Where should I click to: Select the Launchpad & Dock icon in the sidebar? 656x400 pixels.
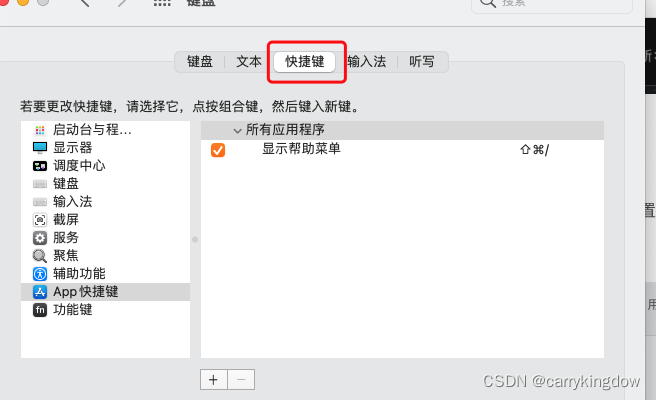[40, 130]
